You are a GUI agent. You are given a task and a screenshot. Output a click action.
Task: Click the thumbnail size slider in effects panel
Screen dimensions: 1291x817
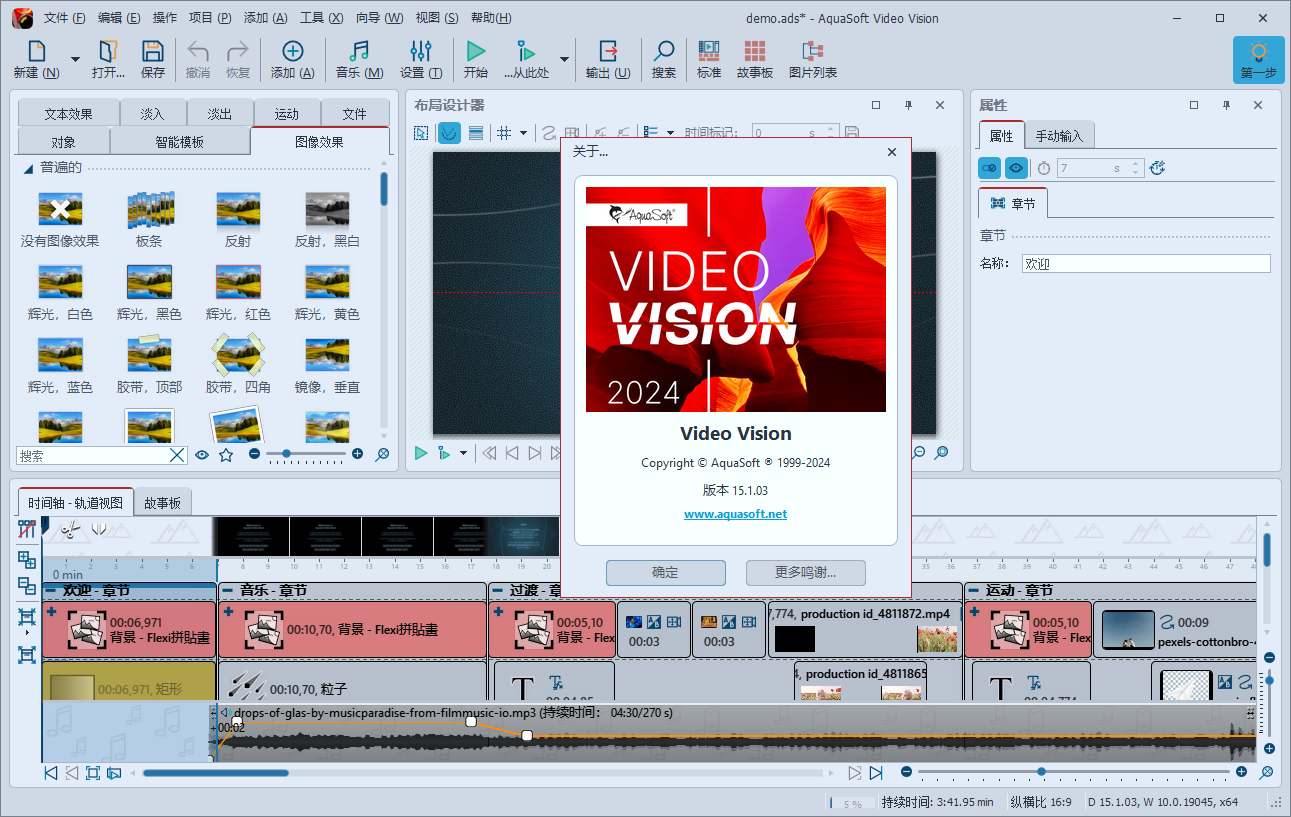point(305,454)
